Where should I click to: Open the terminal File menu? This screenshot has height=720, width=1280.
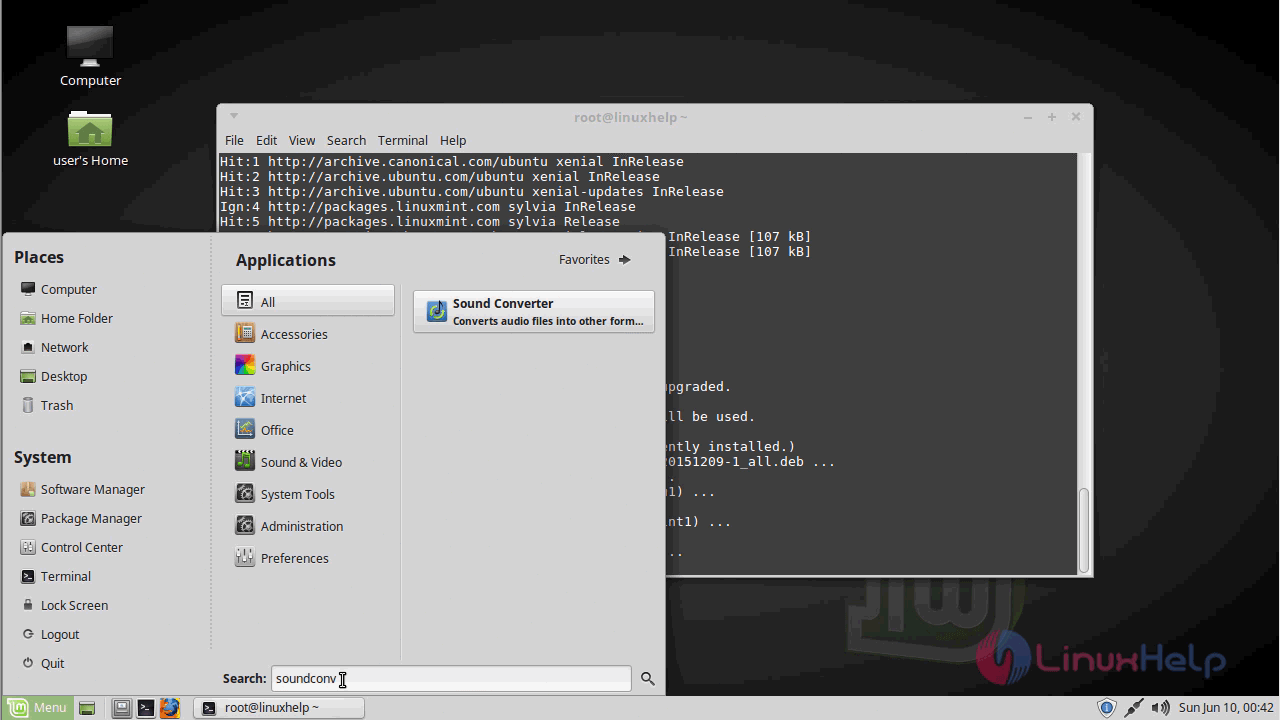234,140
